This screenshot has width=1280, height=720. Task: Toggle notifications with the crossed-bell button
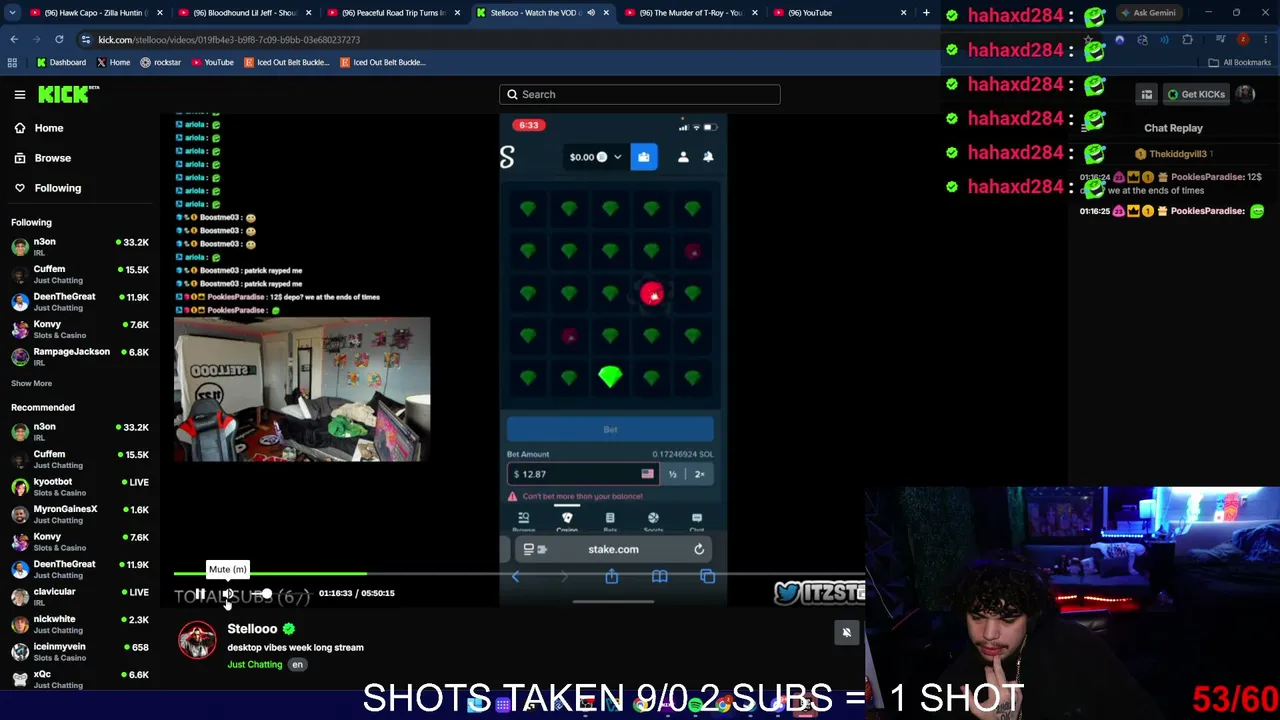tap(846, 632)
